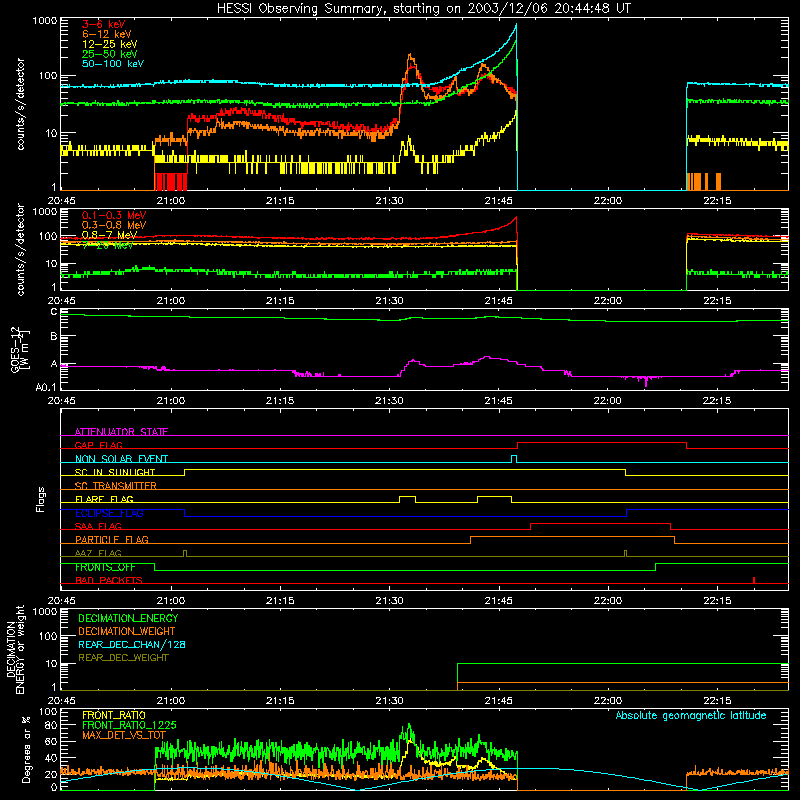The height and width of the screenshot is (800, 800).
Task: Select the 'ATTENUATOR_STATE' flag label
Action: (x=121, y=432)
